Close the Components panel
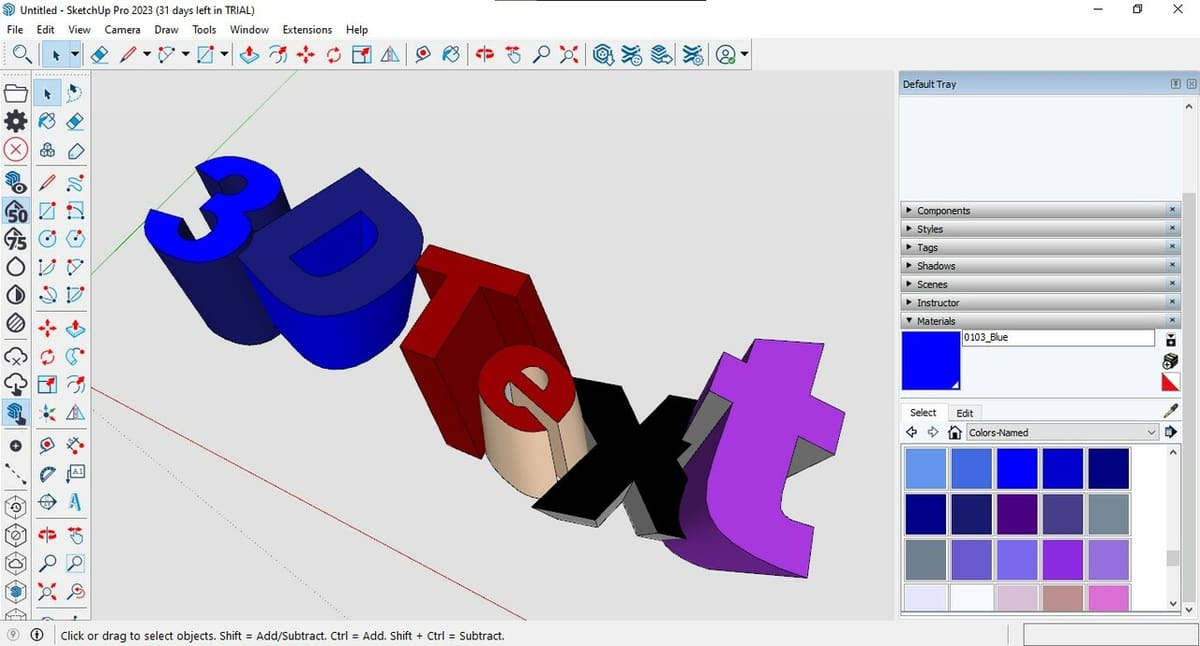Viewport: 1200px width, 646px height. click(x=1173, y=211)
